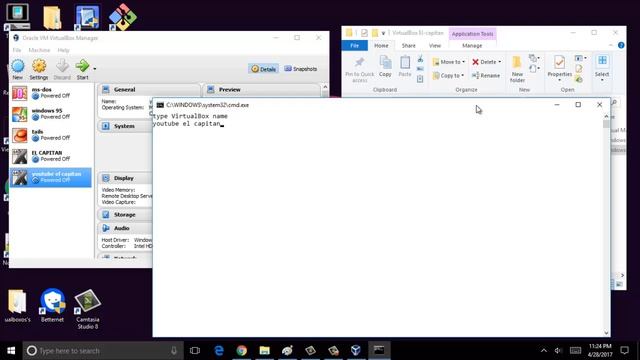
Task: Show hidden system tray icons
Action: pyautogui.click(x=544, y=351)
